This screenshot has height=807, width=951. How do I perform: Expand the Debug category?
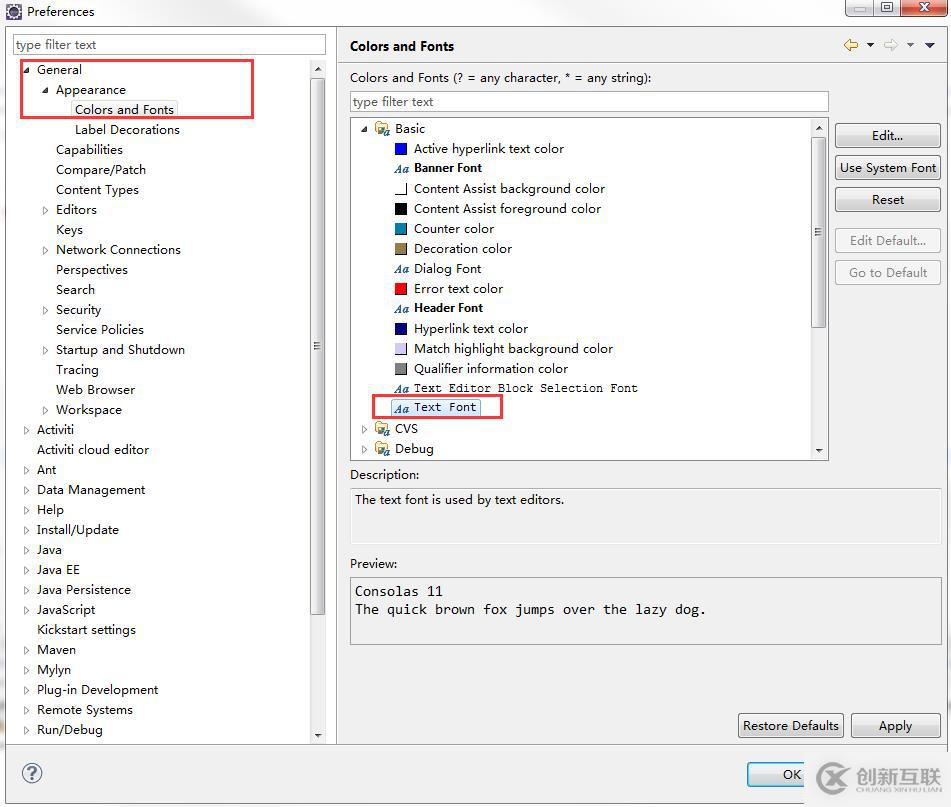(x=365, y=450)
